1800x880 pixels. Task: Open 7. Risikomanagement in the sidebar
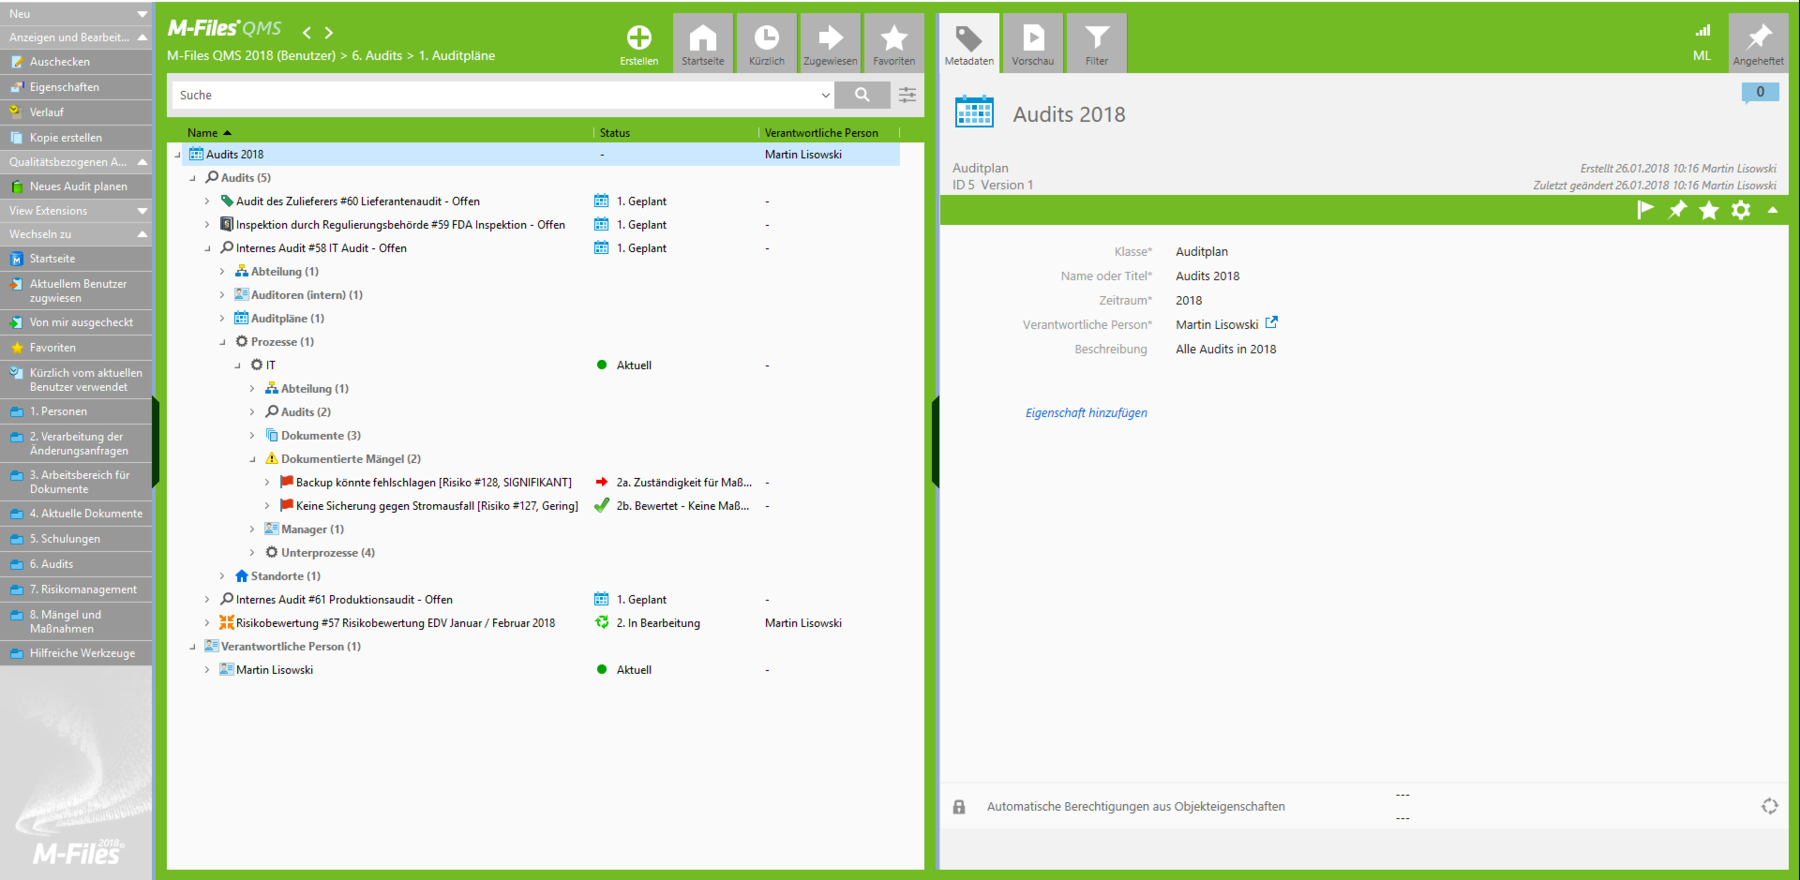pos(76,590)
